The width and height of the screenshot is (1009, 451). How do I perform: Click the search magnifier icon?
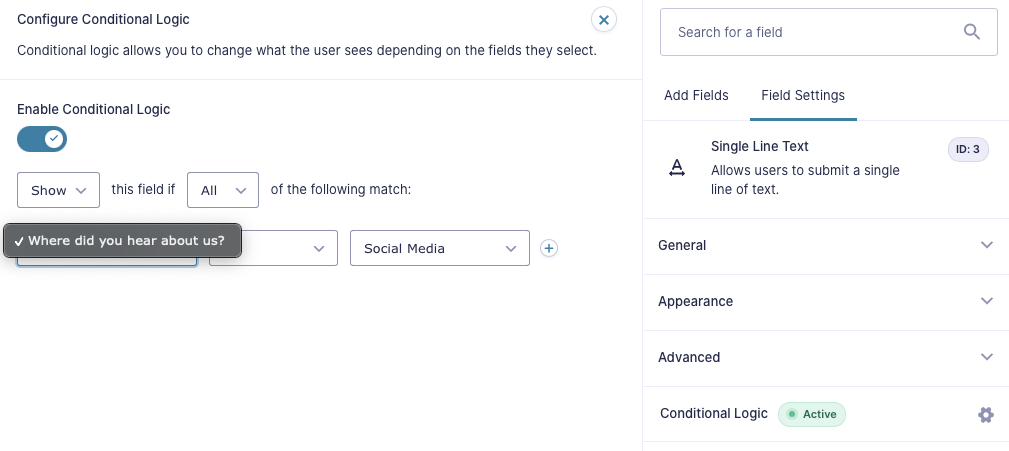(x=971, y=32)
